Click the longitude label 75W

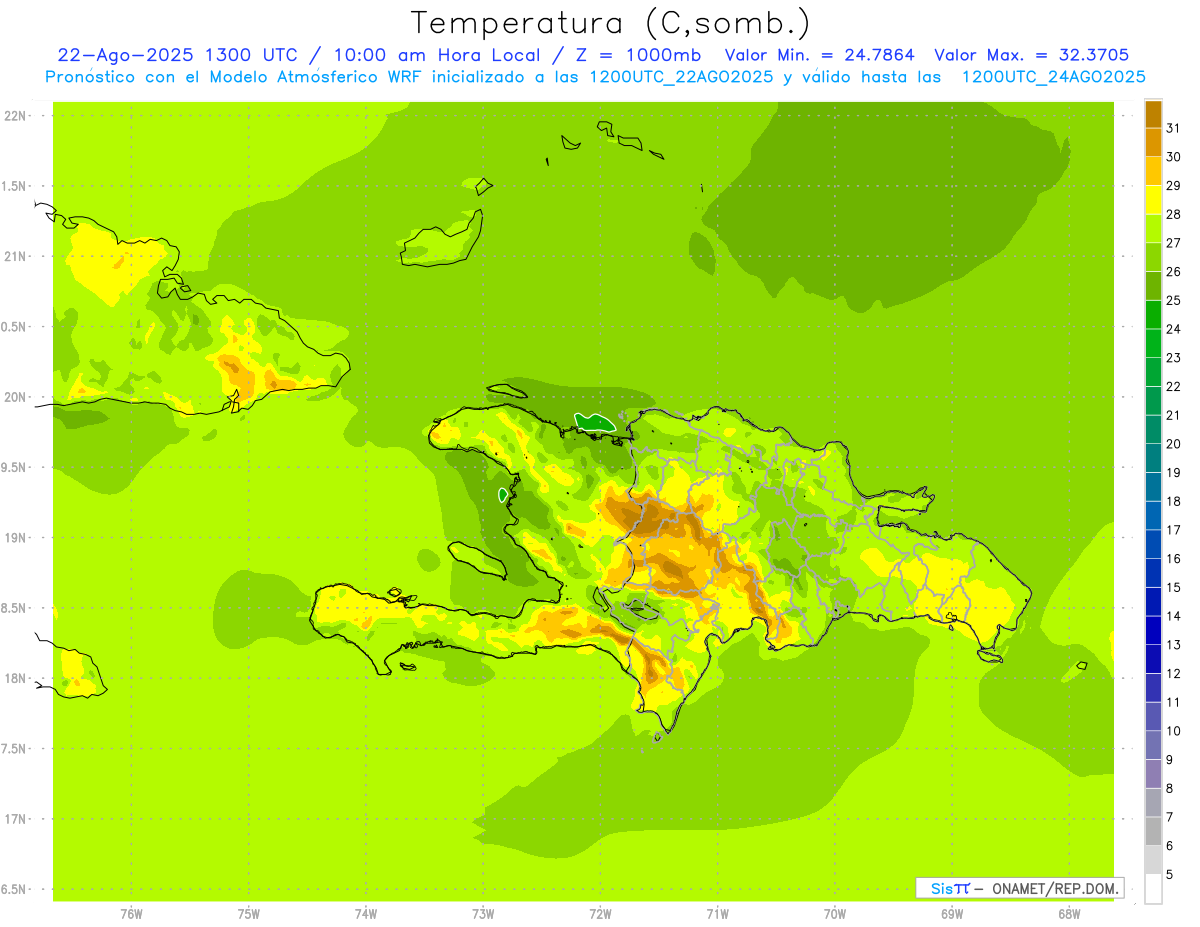coord(248,914)
